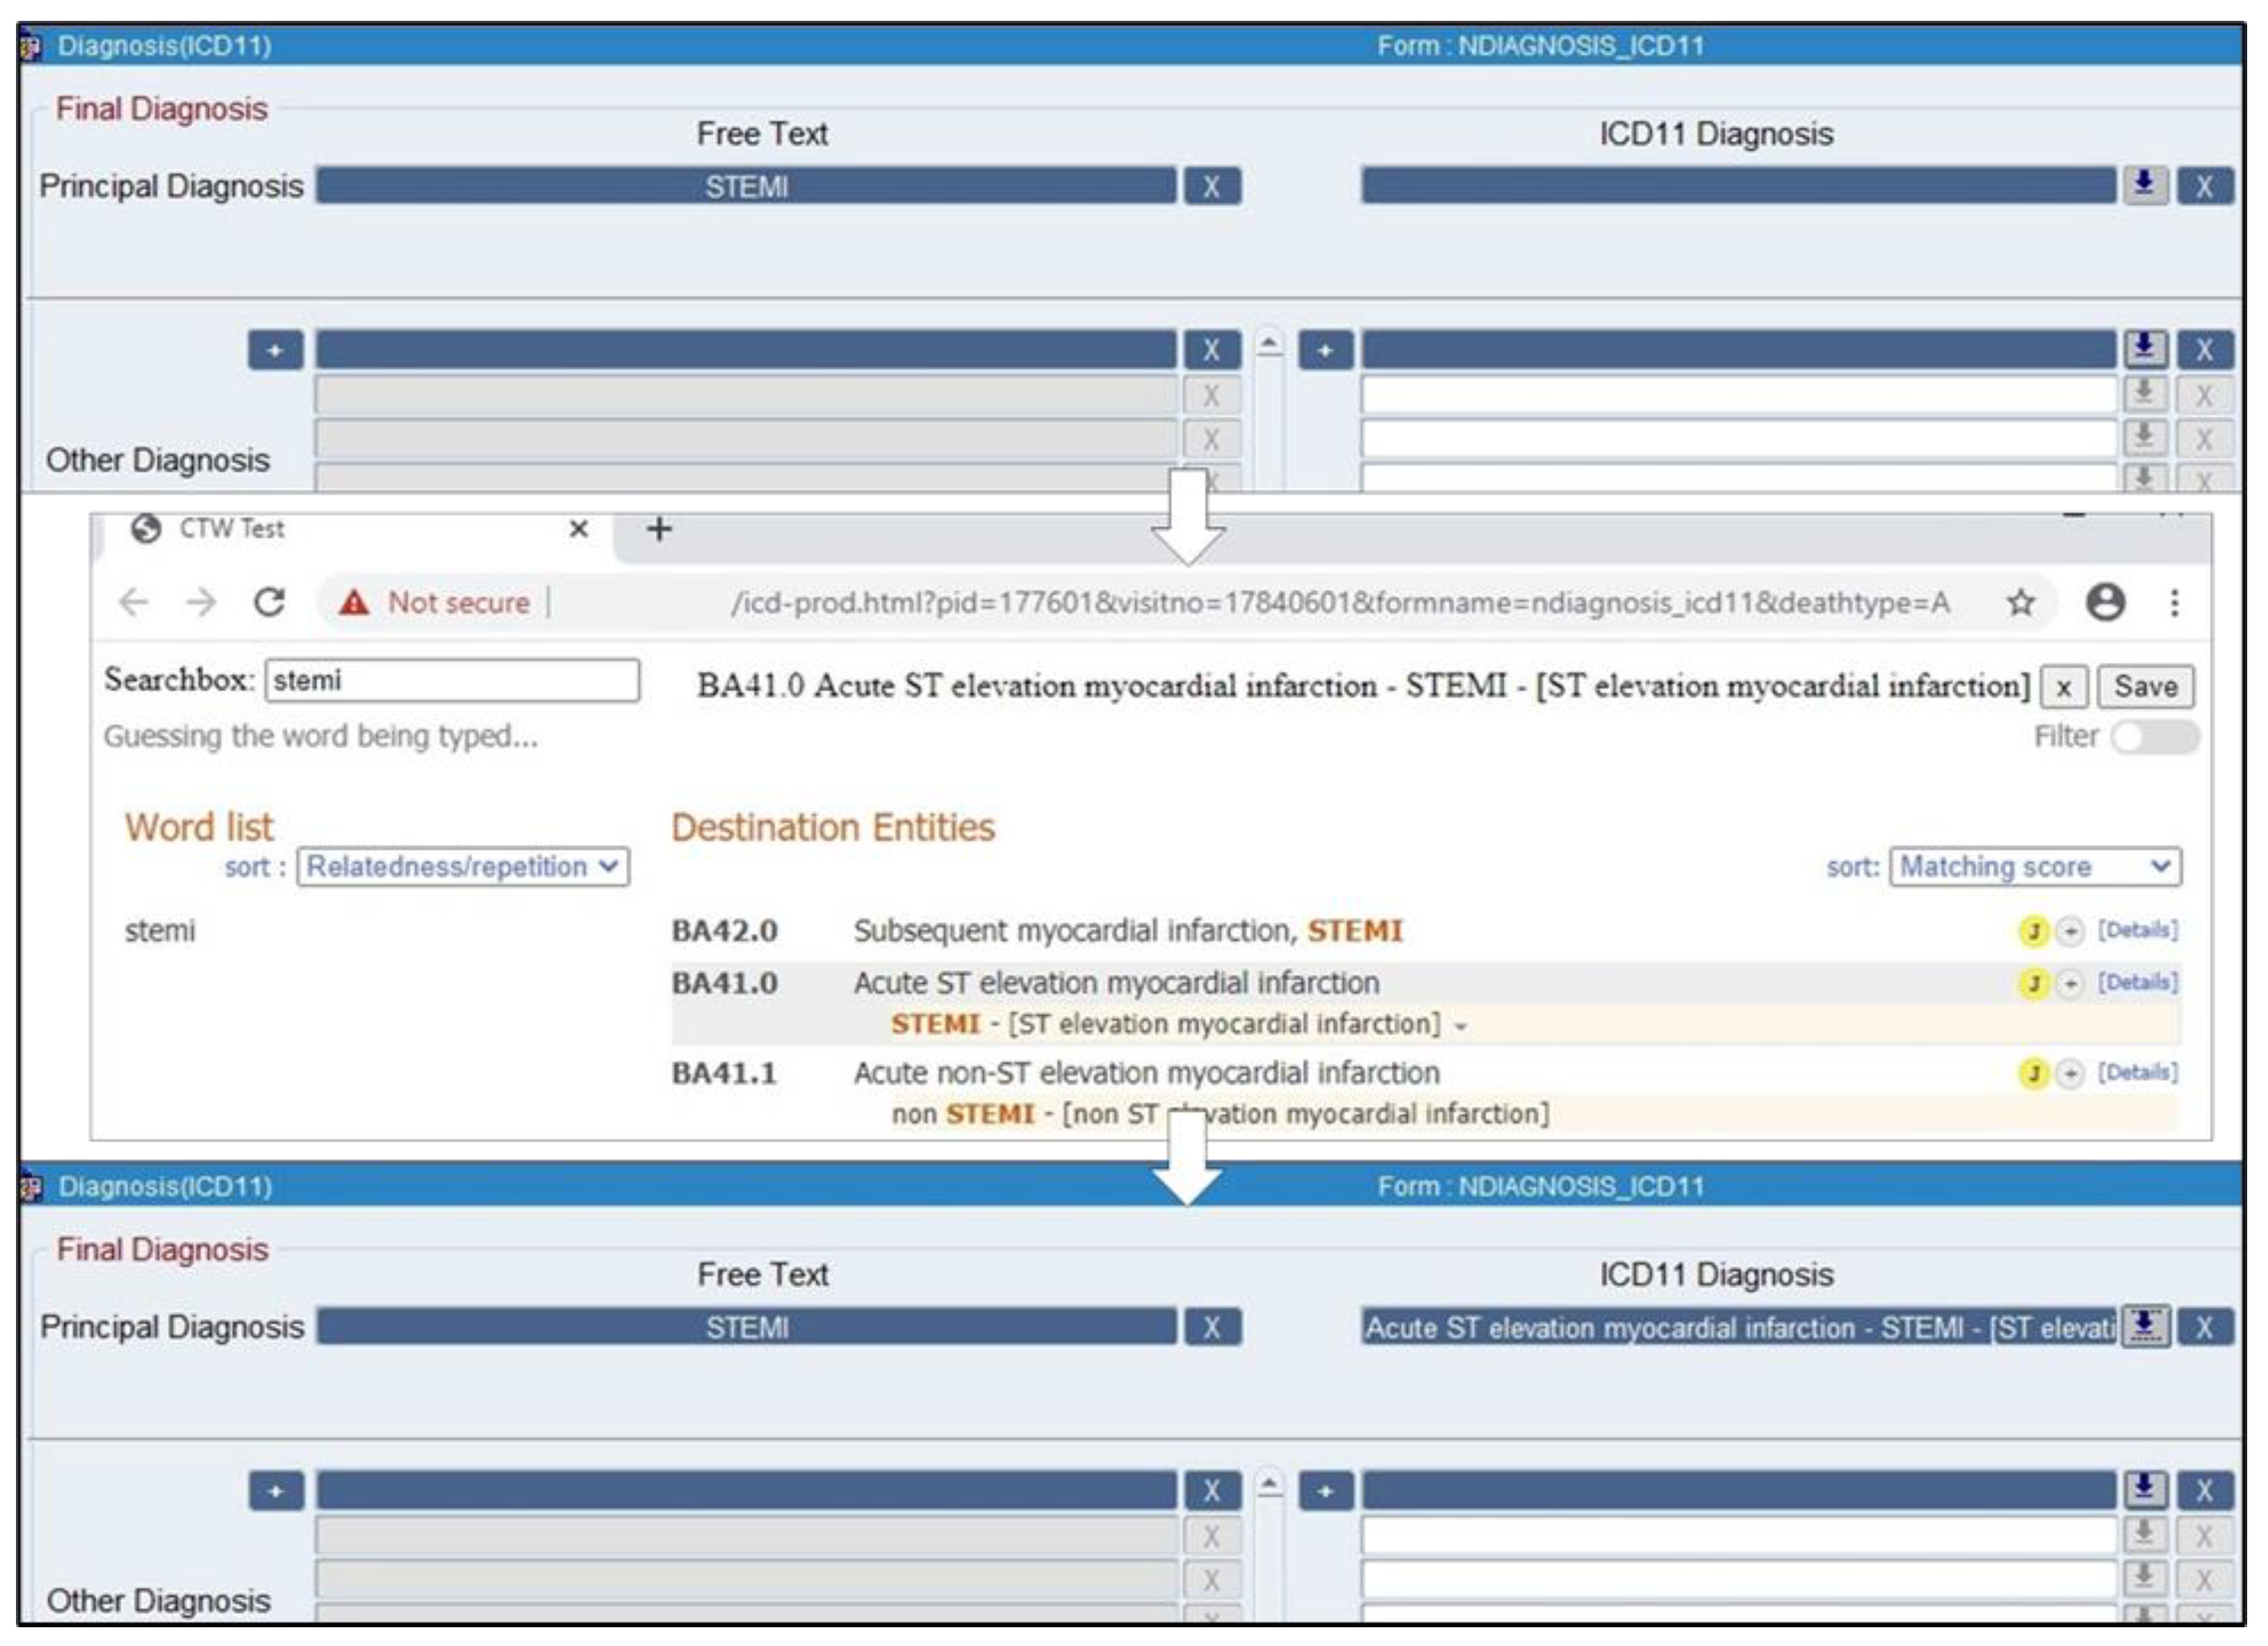Open the Chrome three-dot menu

[2174, 602]
